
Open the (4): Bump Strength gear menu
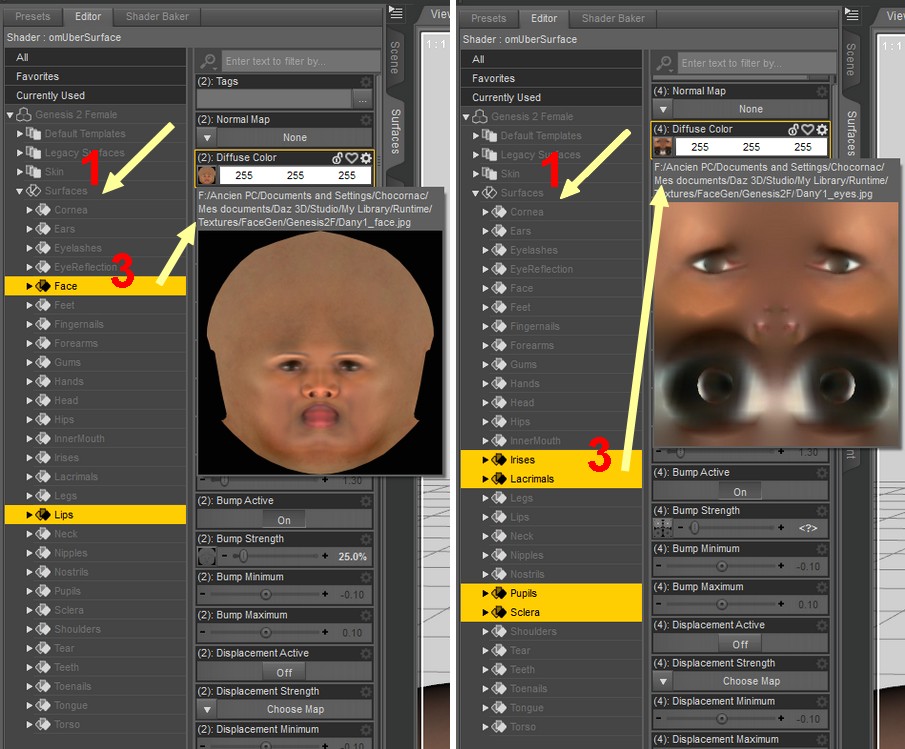822,511
